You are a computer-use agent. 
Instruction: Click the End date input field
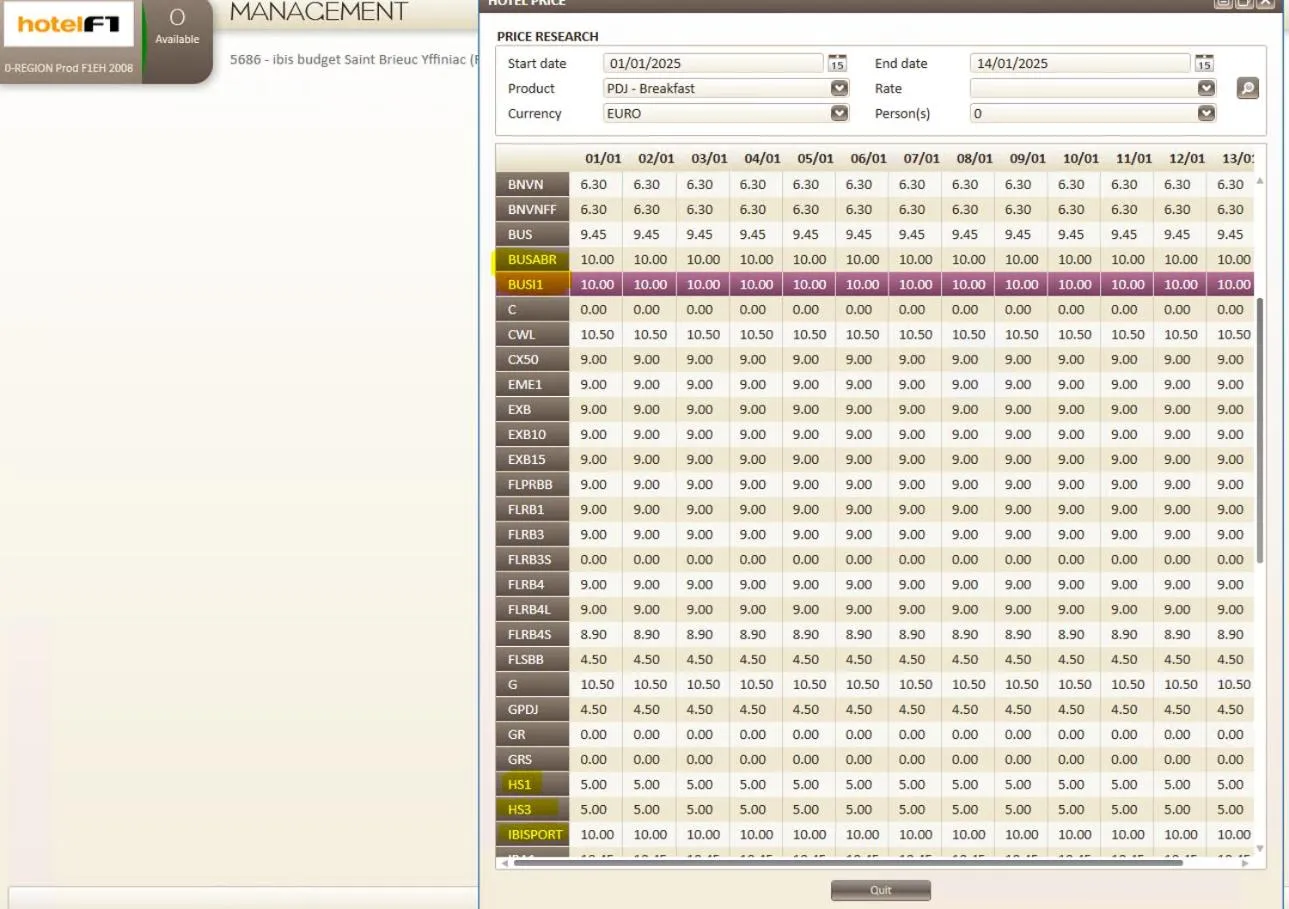point(1079,63)
